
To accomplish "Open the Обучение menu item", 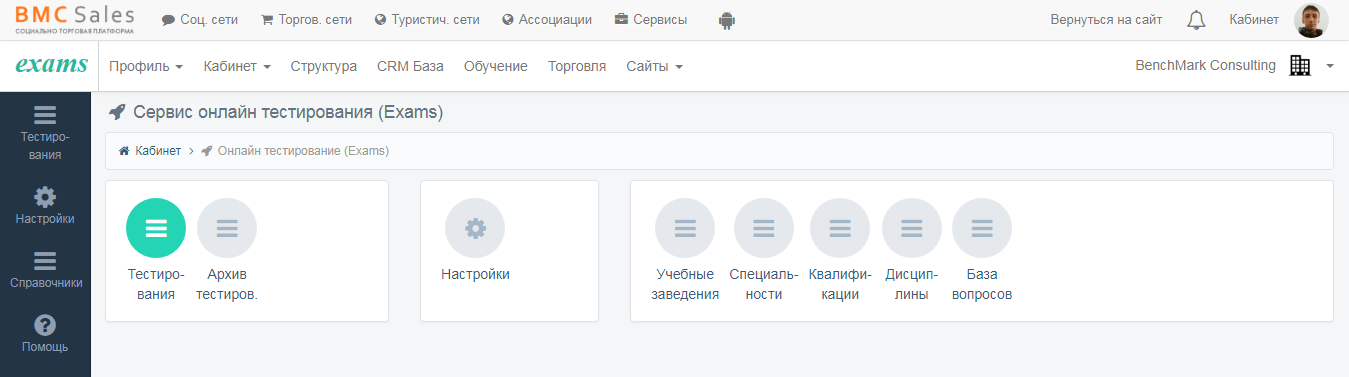I will click(496, 66).
